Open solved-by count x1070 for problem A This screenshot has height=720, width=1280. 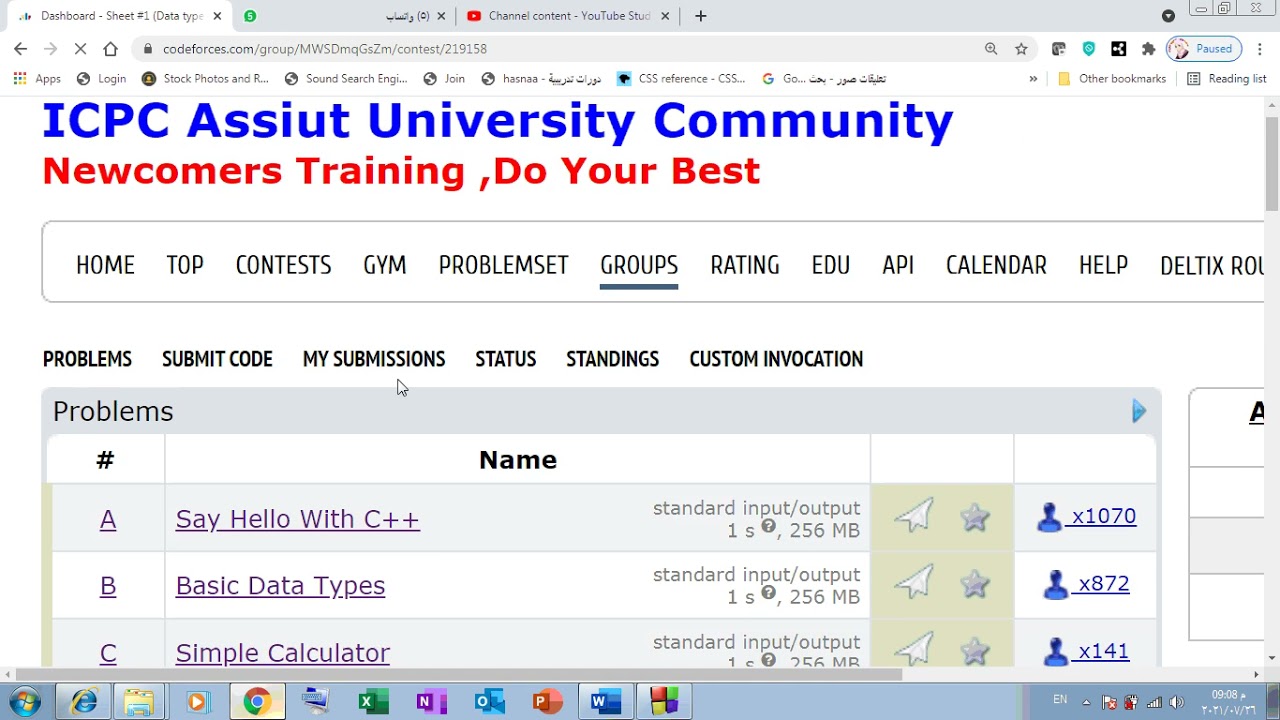1103,516
